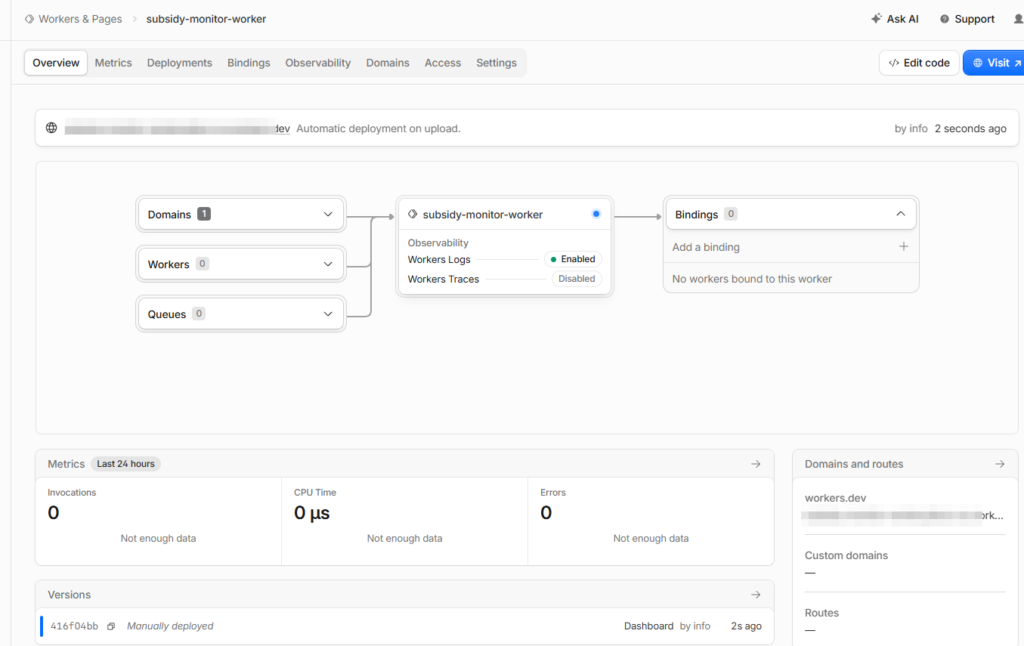Navigate to Workers & Pages breadcrumb

(80, 19)
